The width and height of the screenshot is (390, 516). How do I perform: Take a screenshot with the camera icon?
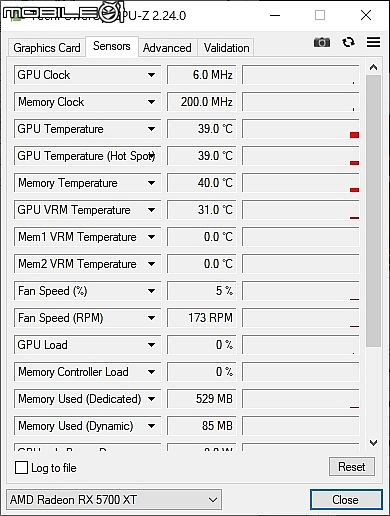coord(322,42)
